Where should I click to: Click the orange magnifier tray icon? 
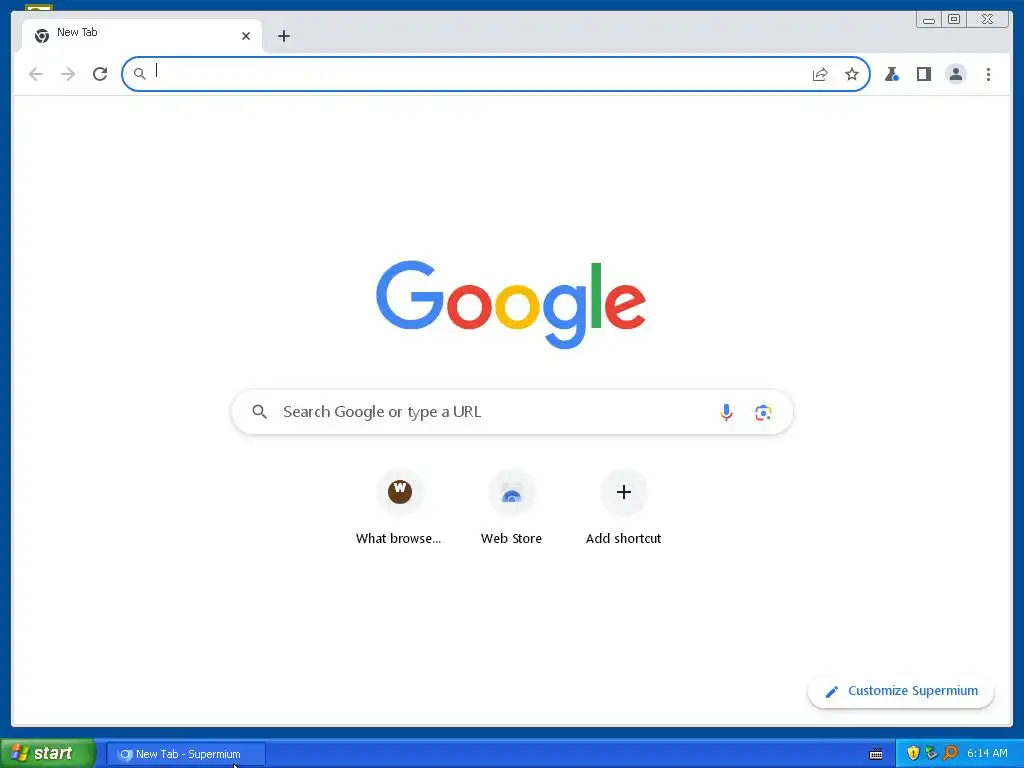point(950,753)
